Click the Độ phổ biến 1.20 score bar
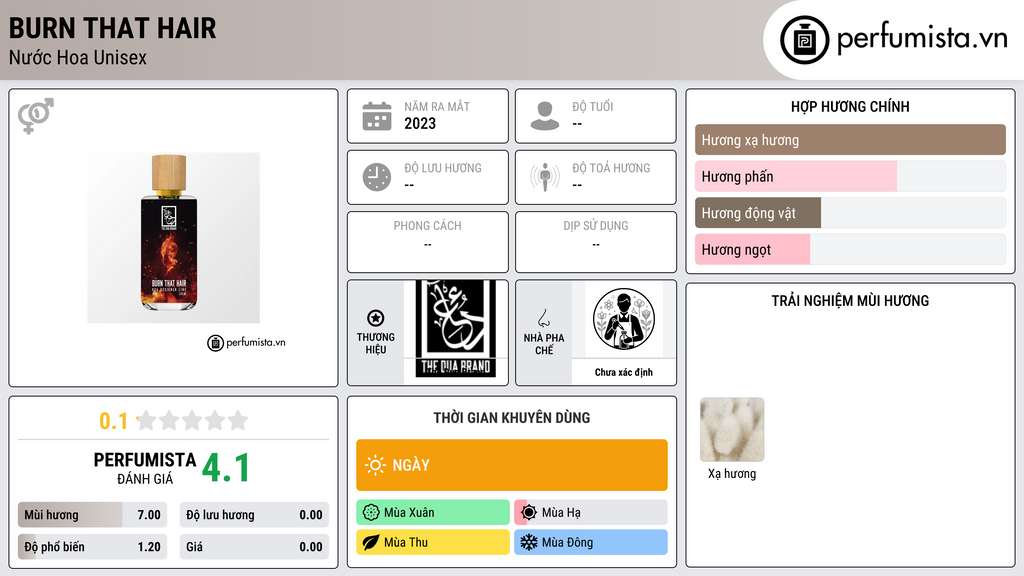 pyautogui.click(x=93, y=547)
